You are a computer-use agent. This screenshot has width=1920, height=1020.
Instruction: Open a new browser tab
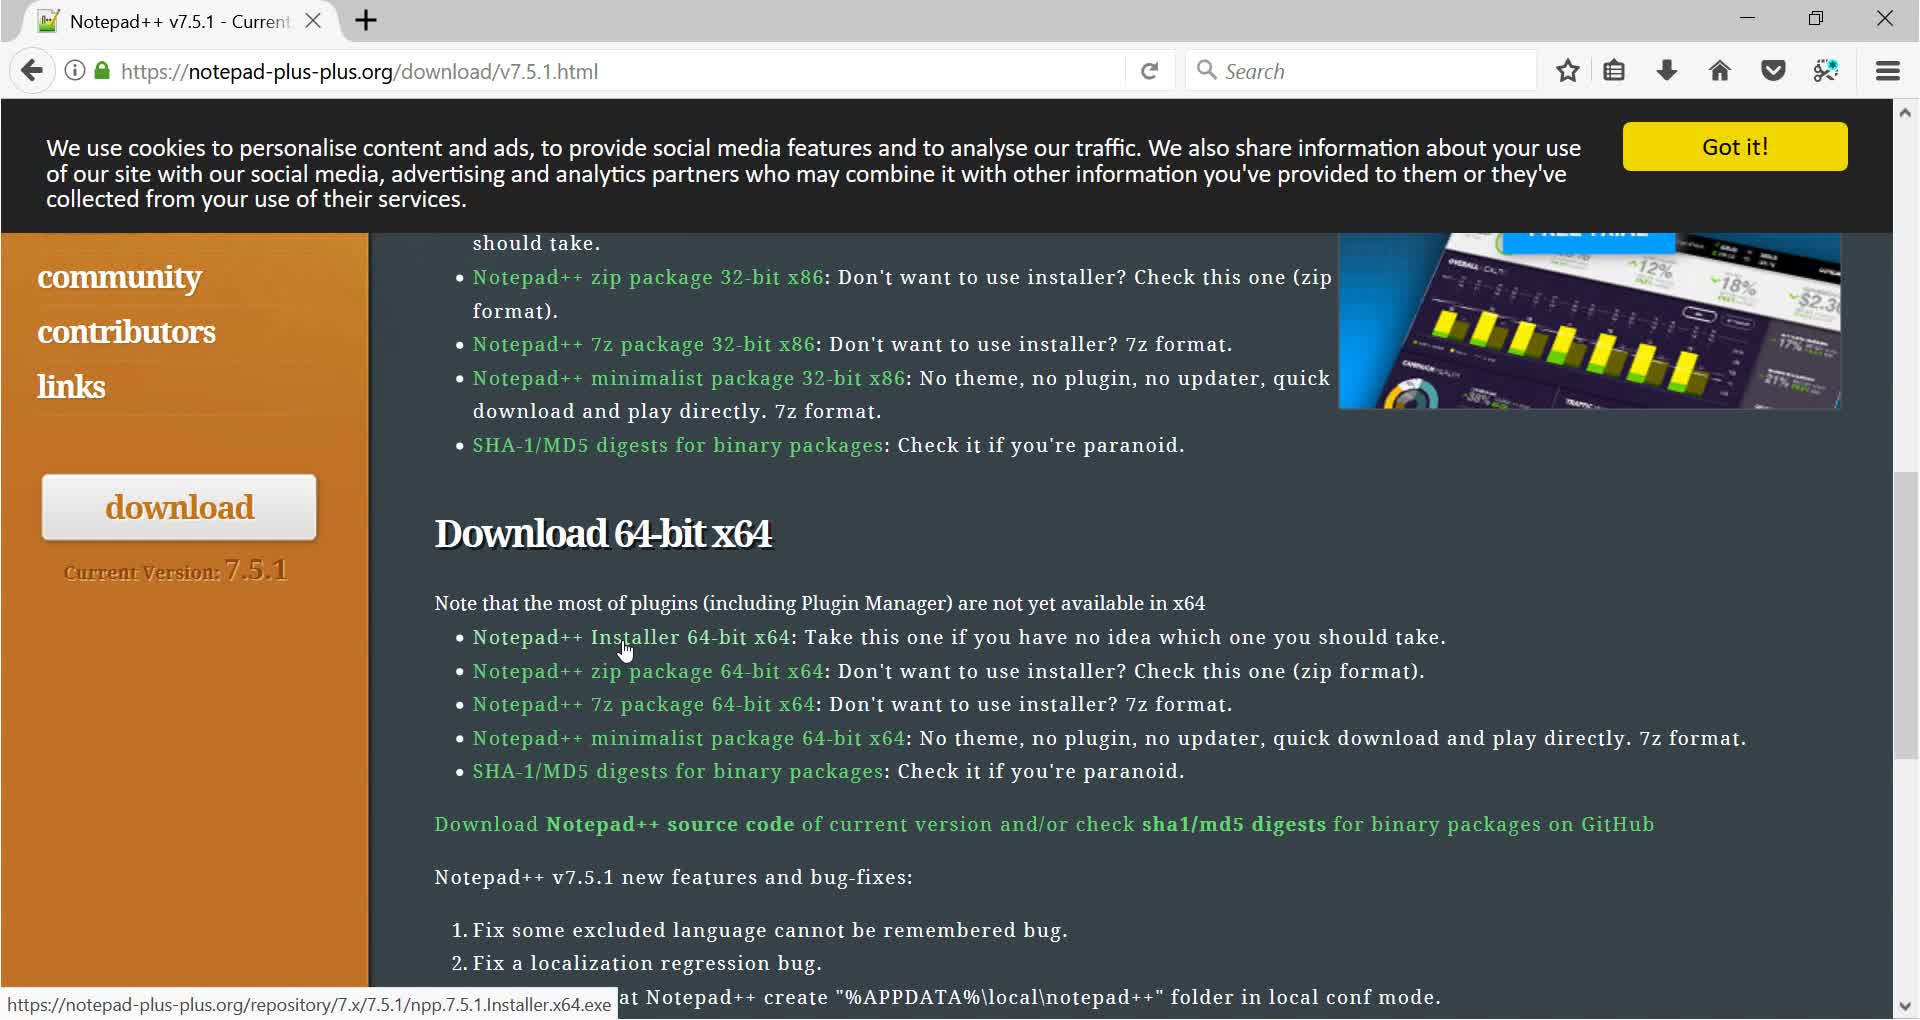364,20
